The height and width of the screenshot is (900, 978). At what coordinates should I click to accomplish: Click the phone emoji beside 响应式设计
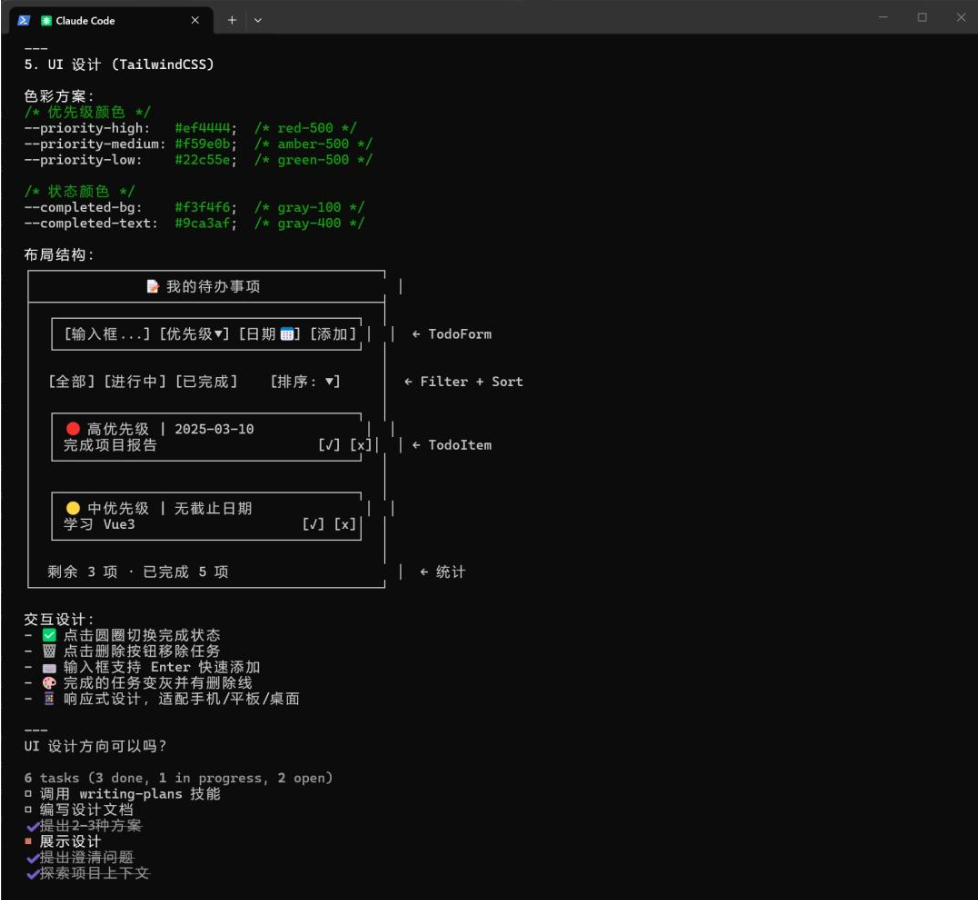click(49, 699)
